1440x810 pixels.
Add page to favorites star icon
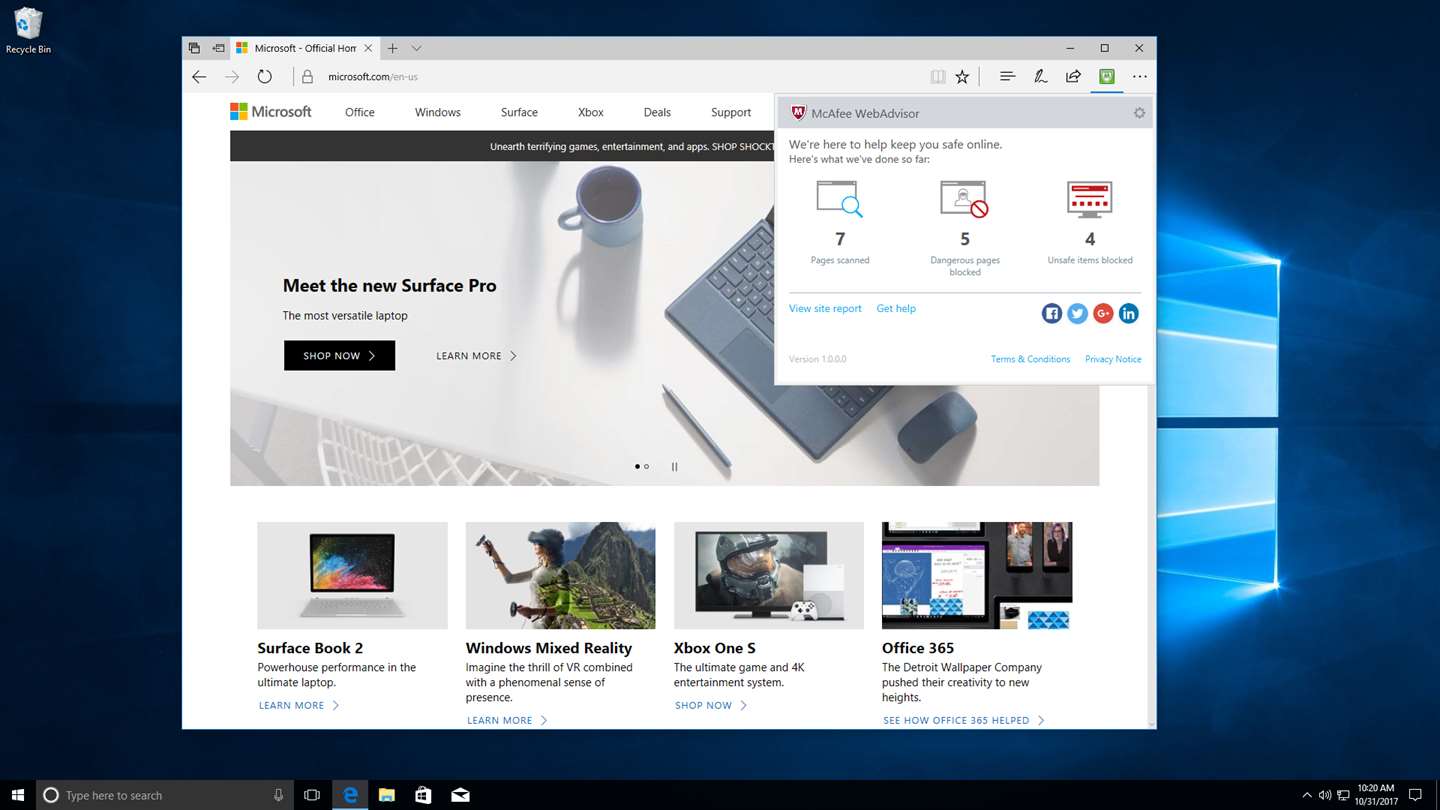coord(962,77)
